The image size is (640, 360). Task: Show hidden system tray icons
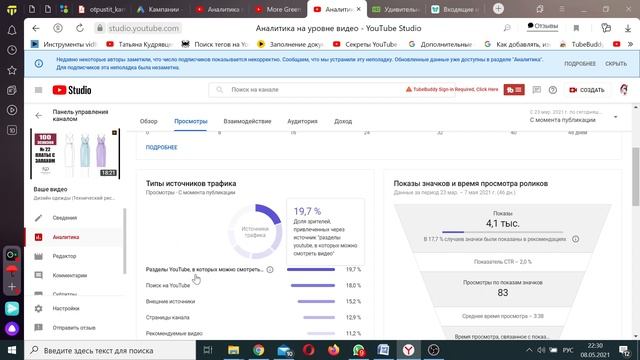pyautogui.click(x=529, y=350)
